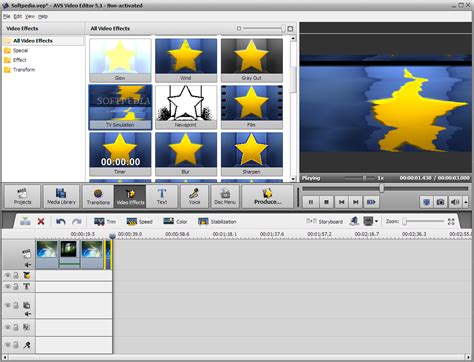Open the Transitions section

98,196
